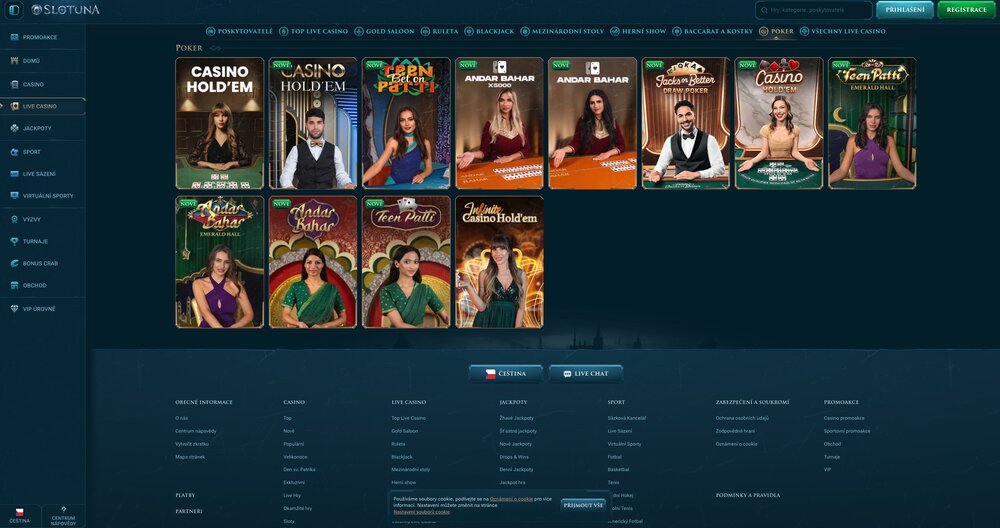Select Live Casino in the sidebar

pyautogui.click(x=43, y=106)
